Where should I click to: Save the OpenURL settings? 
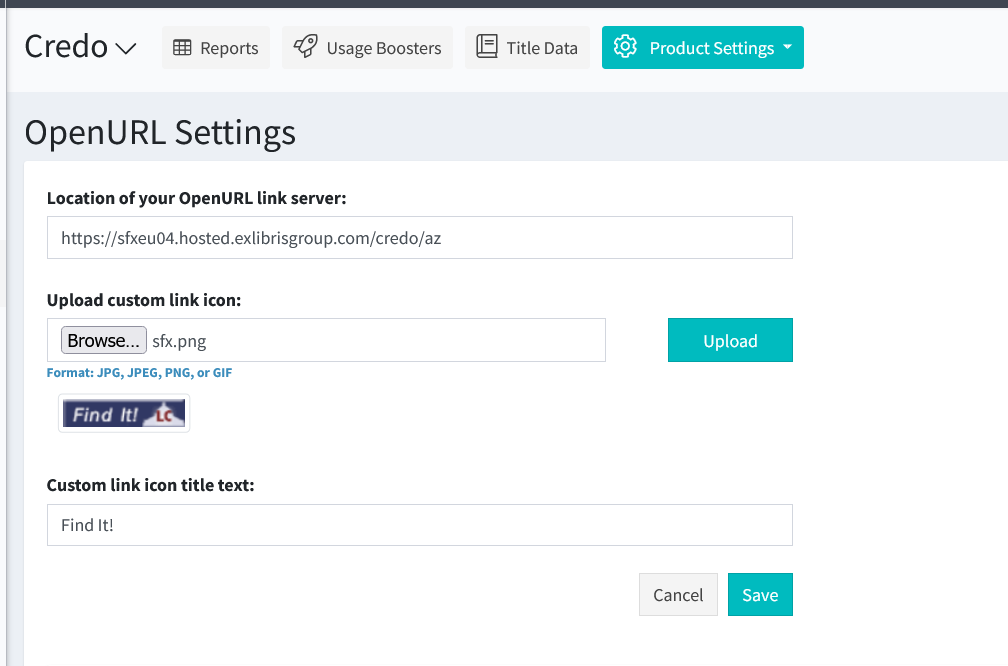click(760, 595)
